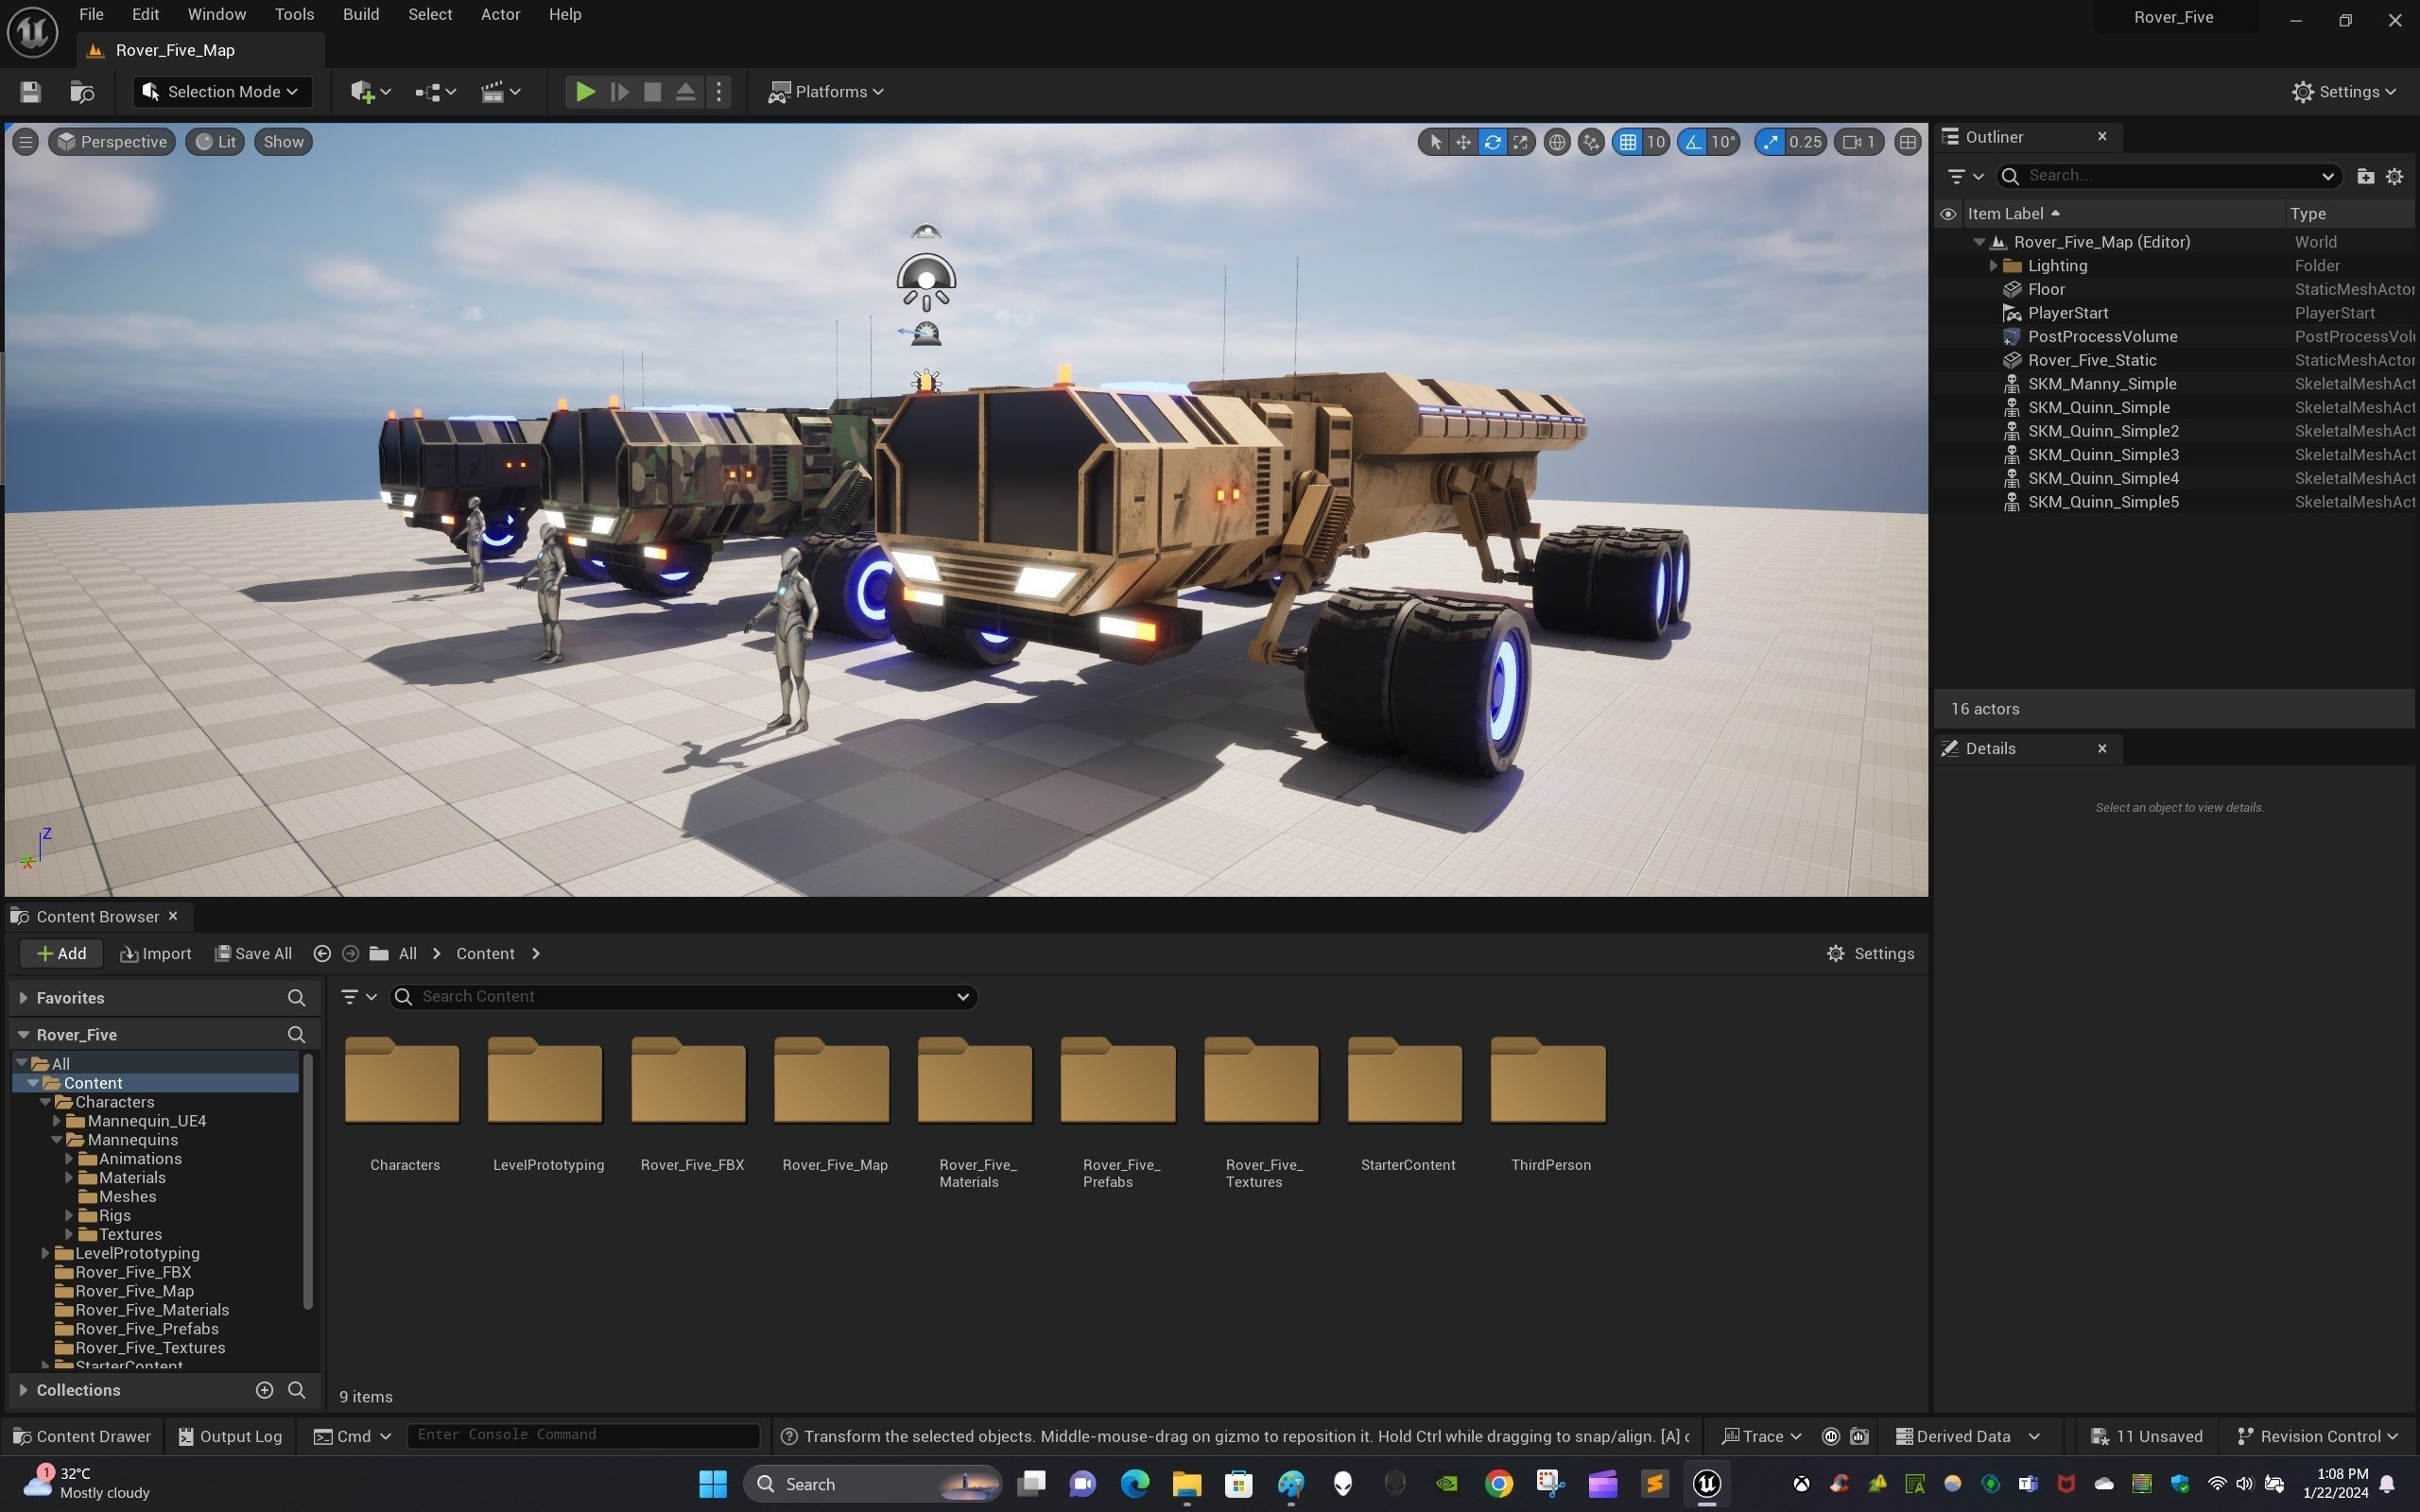Select the Translate tool in viewport

click(1463, 142)
